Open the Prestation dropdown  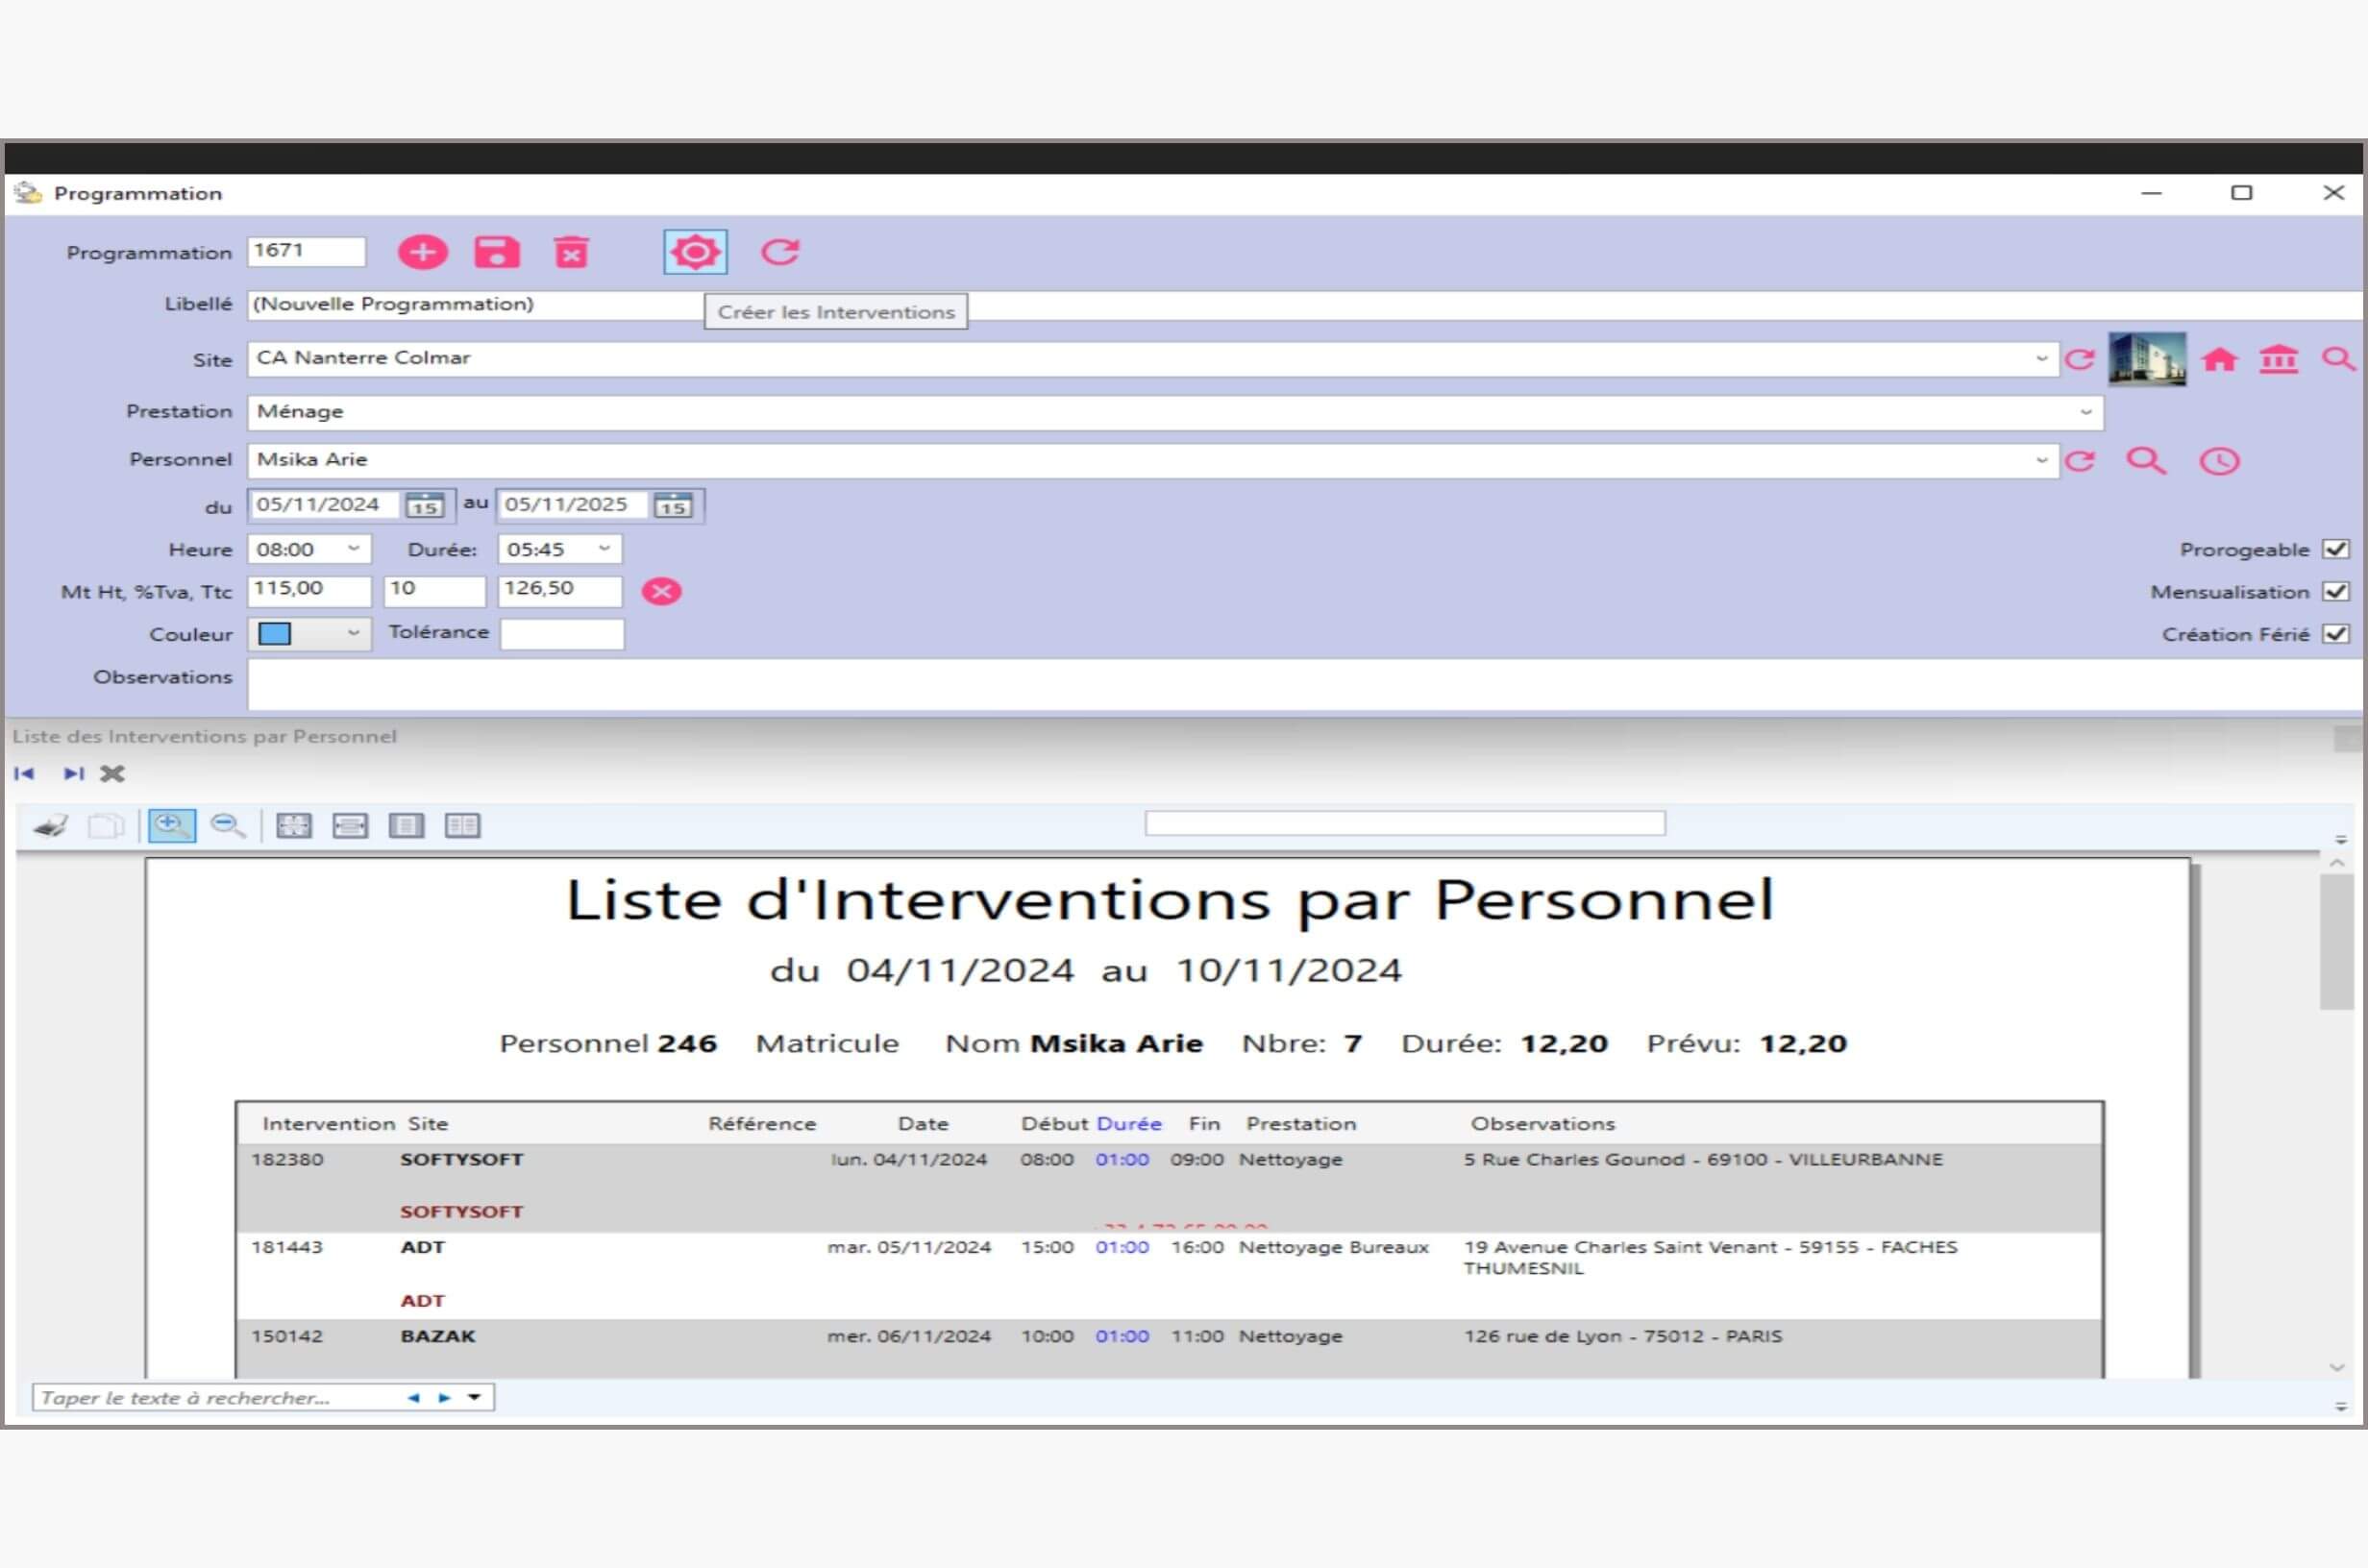pyautogui.click(x=2085, y=412)
